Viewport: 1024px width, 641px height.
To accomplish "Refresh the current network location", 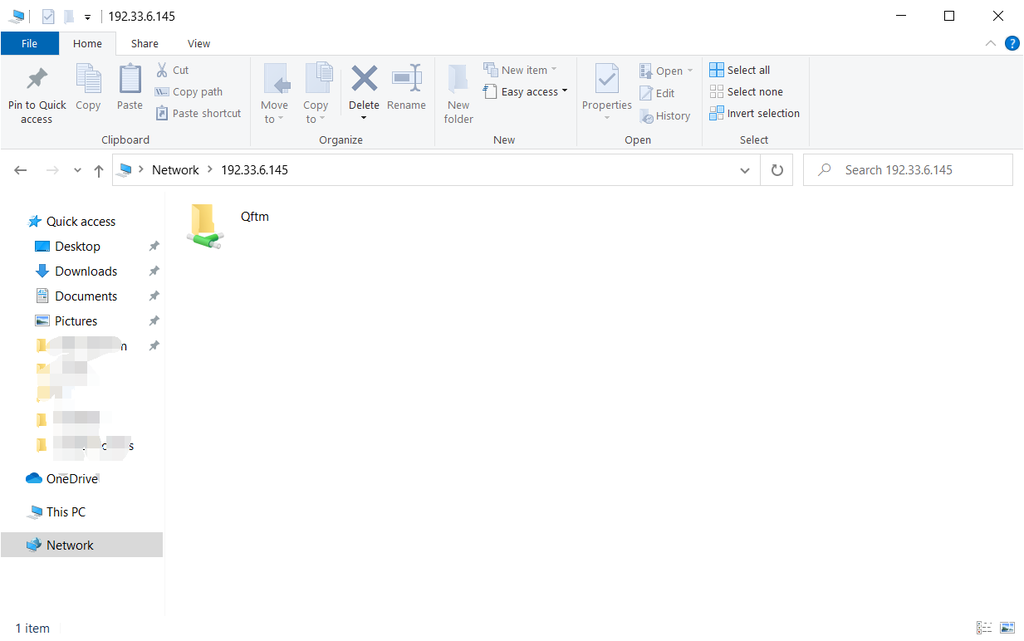I will point(777,170).
